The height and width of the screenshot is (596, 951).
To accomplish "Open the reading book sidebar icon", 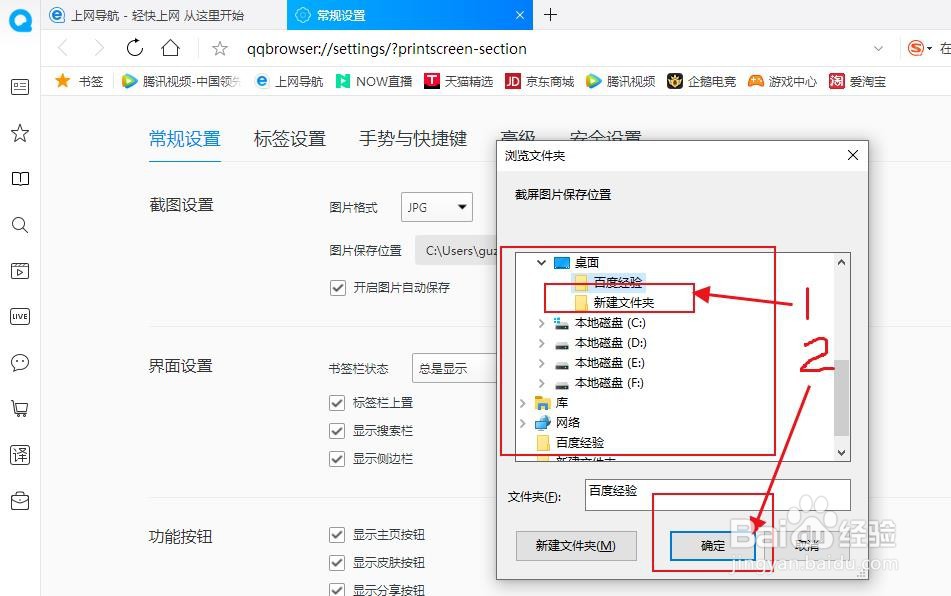I will coord(20,179).
